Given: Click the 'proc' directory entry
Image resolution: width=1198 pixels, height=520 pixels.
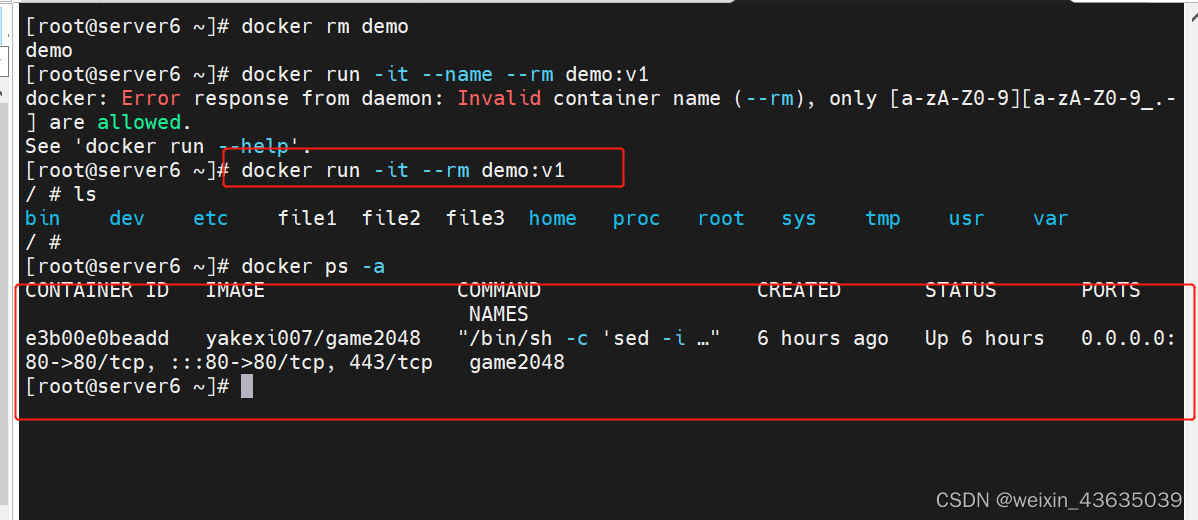Looking at the screenshot, I should pyautogui.click(x=636, y=218).
